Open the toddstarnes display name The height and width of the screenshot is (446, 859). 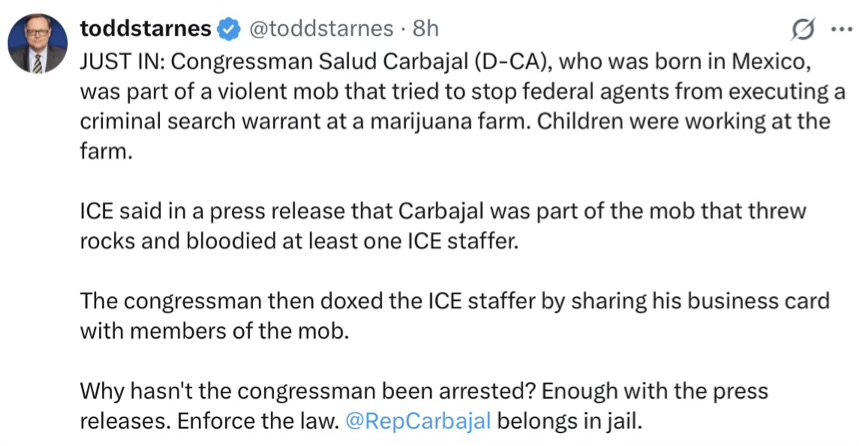146,28
